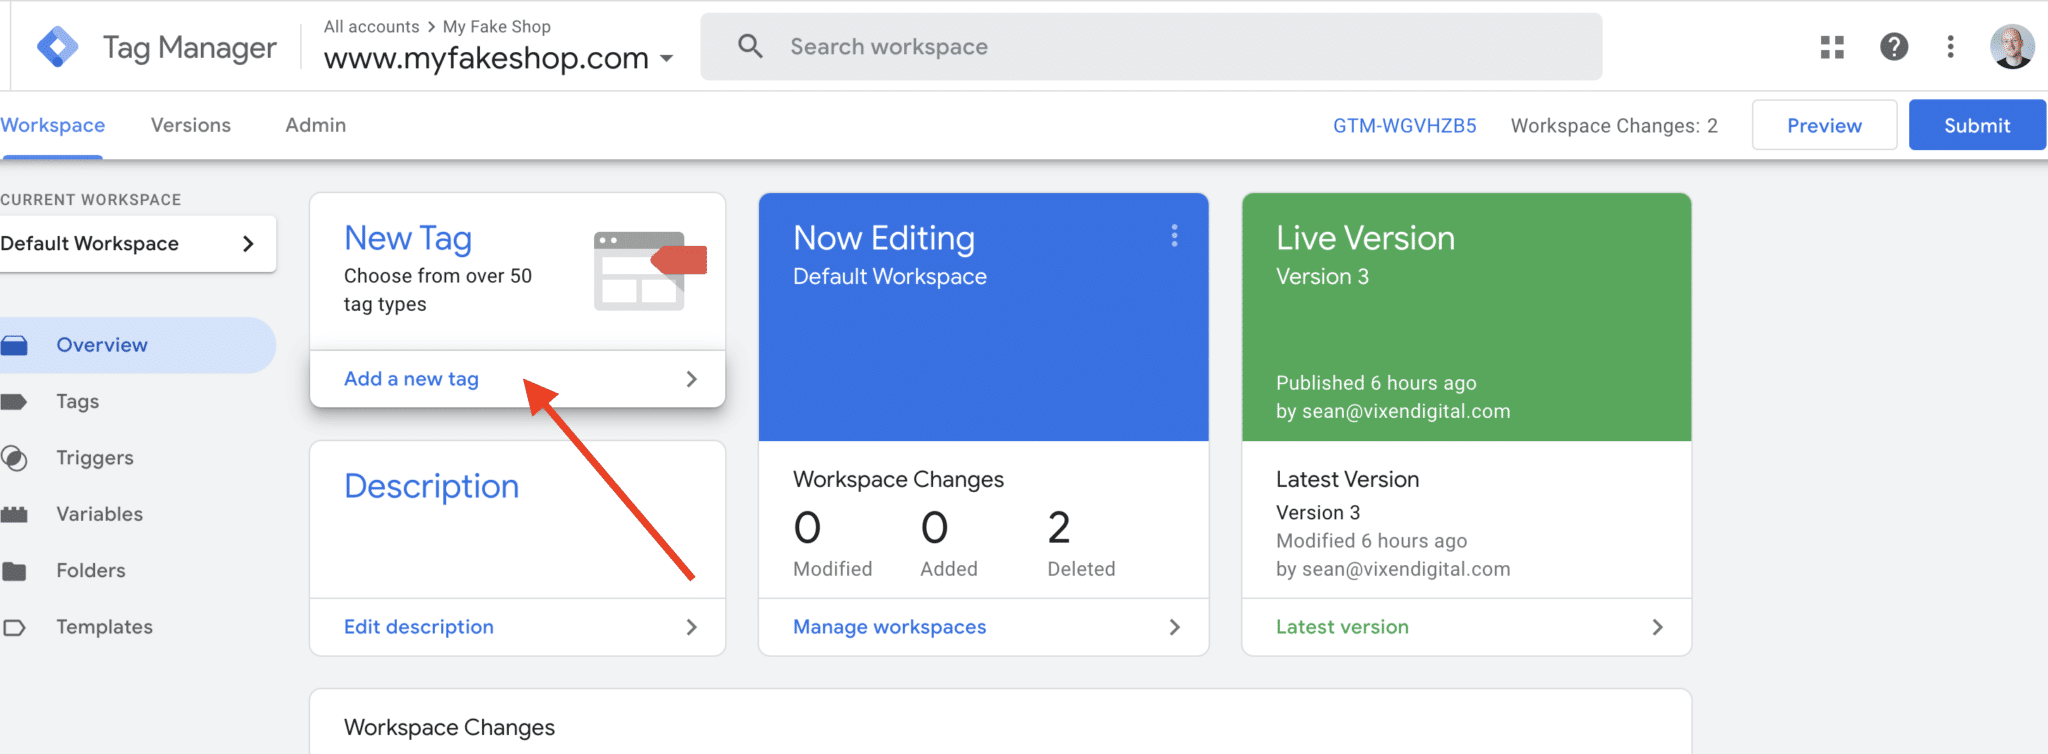Switch to the Versions tab

pos(190,125)
